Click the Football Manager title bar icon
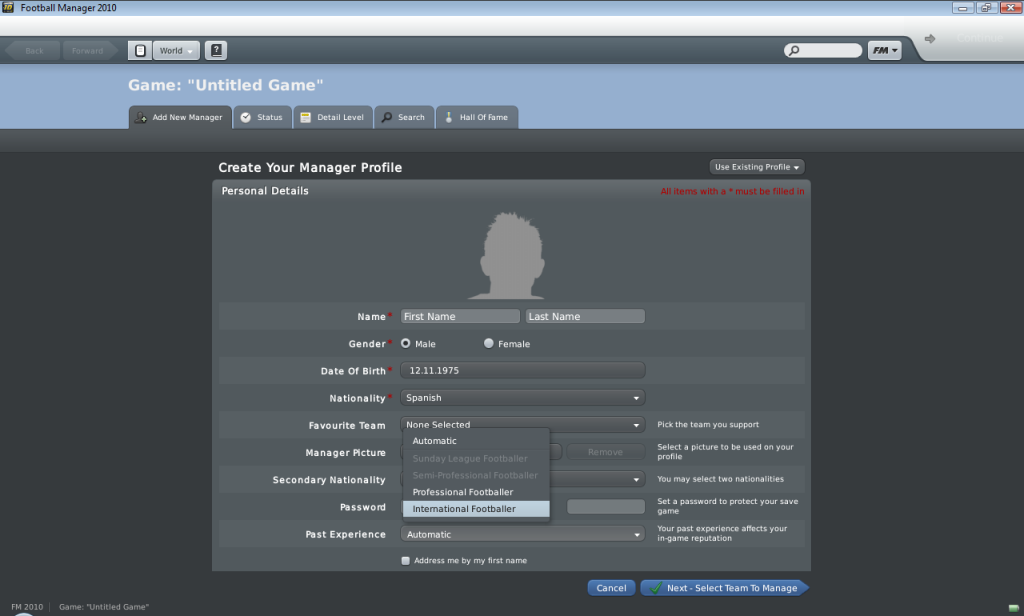Viewport: 1024px width, 616px height. tap(8, 8)
